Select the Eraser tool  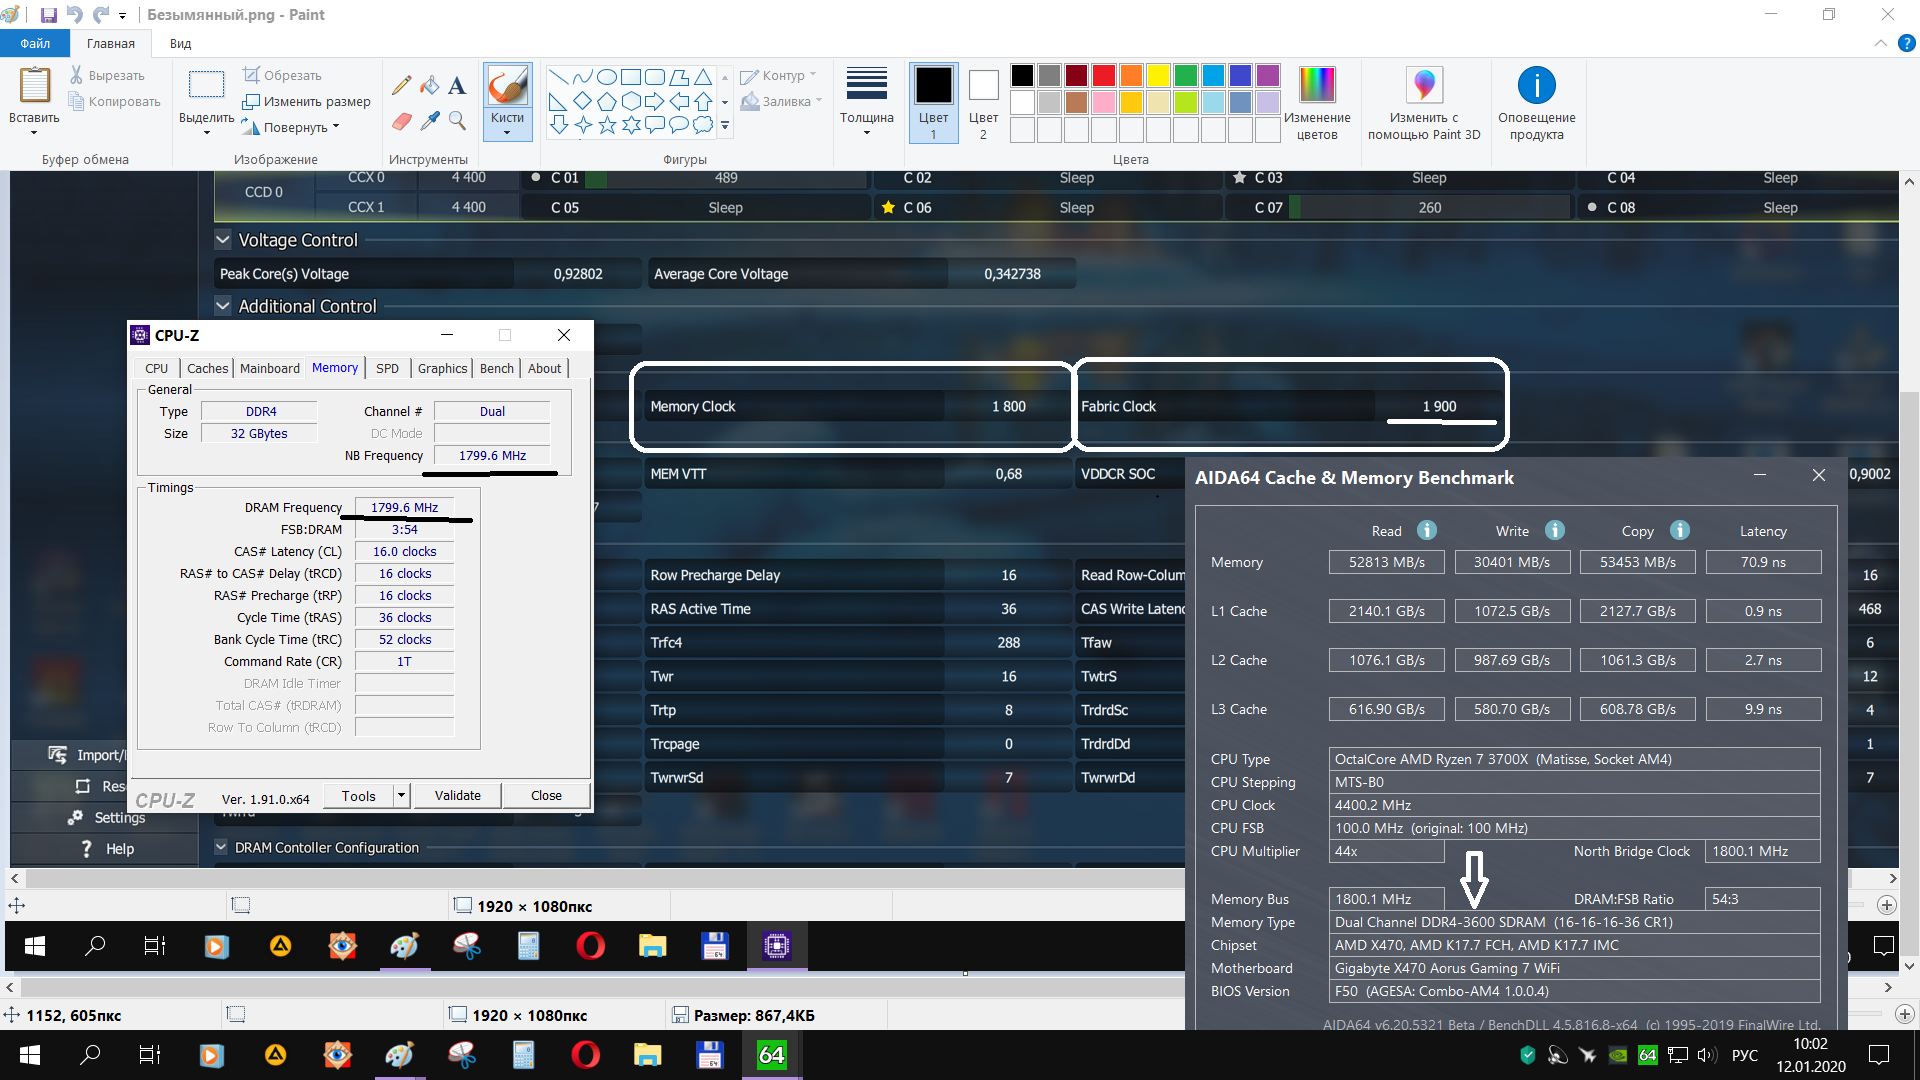point(401,121)
